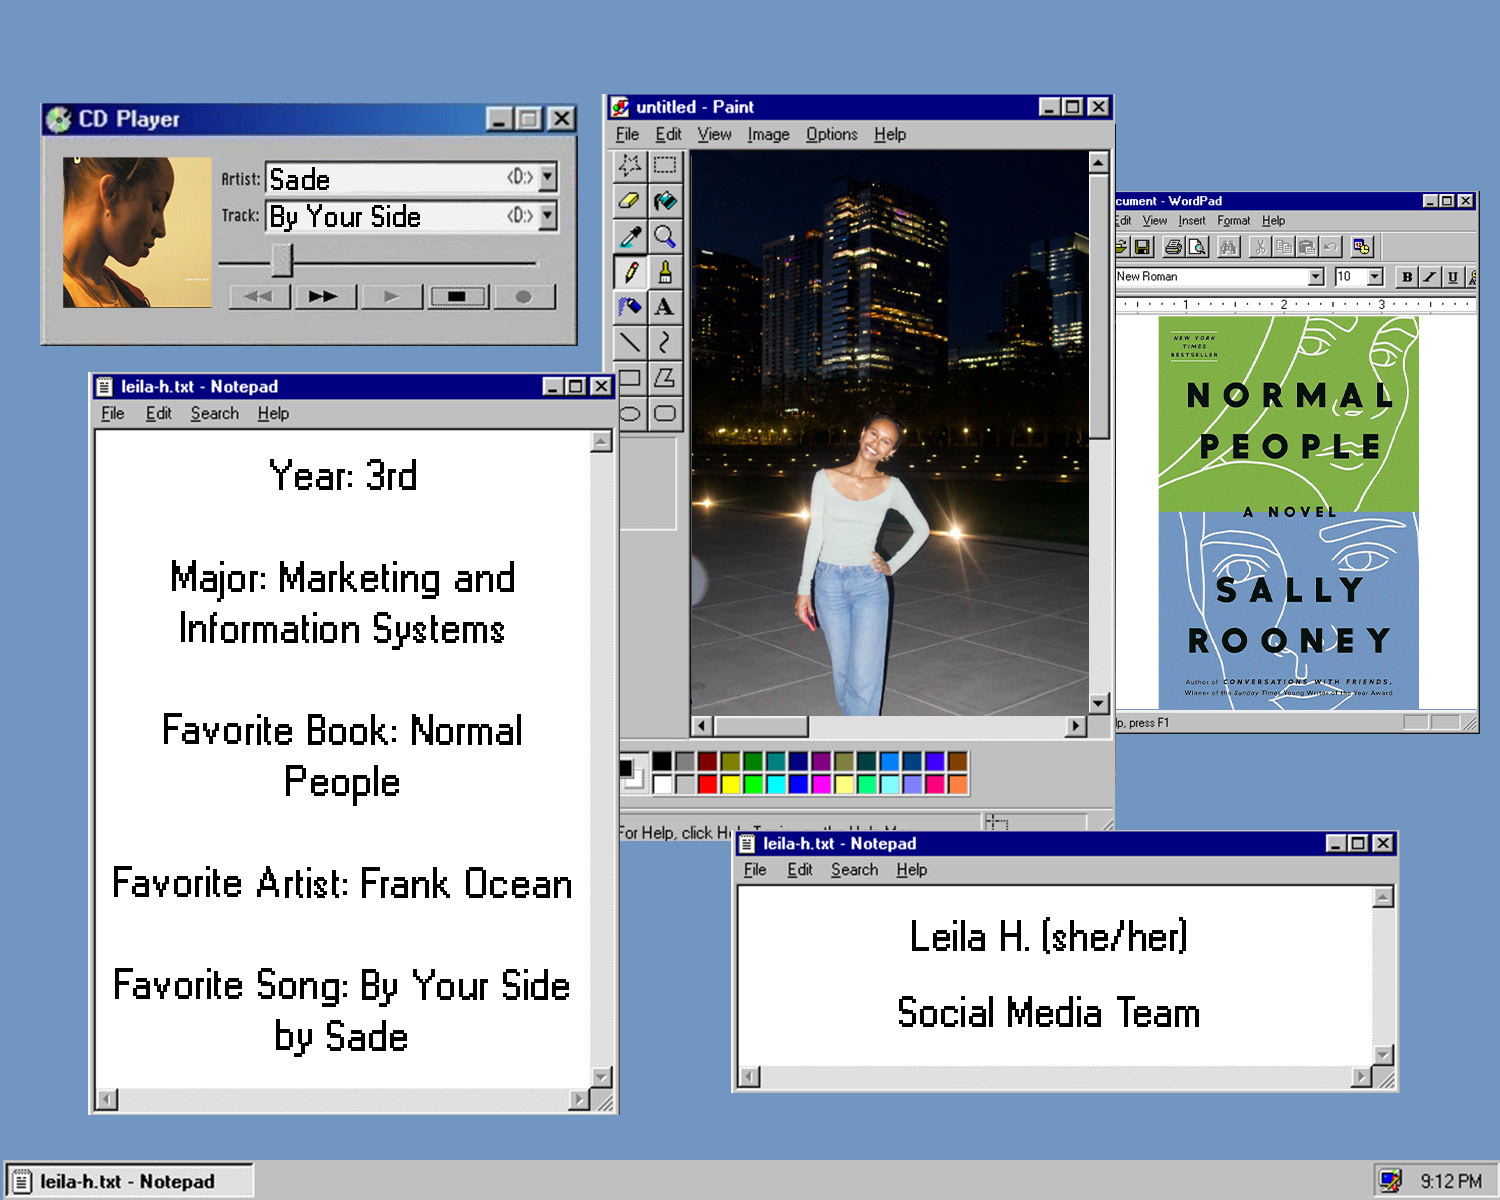Click "Social Media Team" text in small Notepad
The width and height of the screenshot is (1500, 1200).
click(x=1048, y=1013)
